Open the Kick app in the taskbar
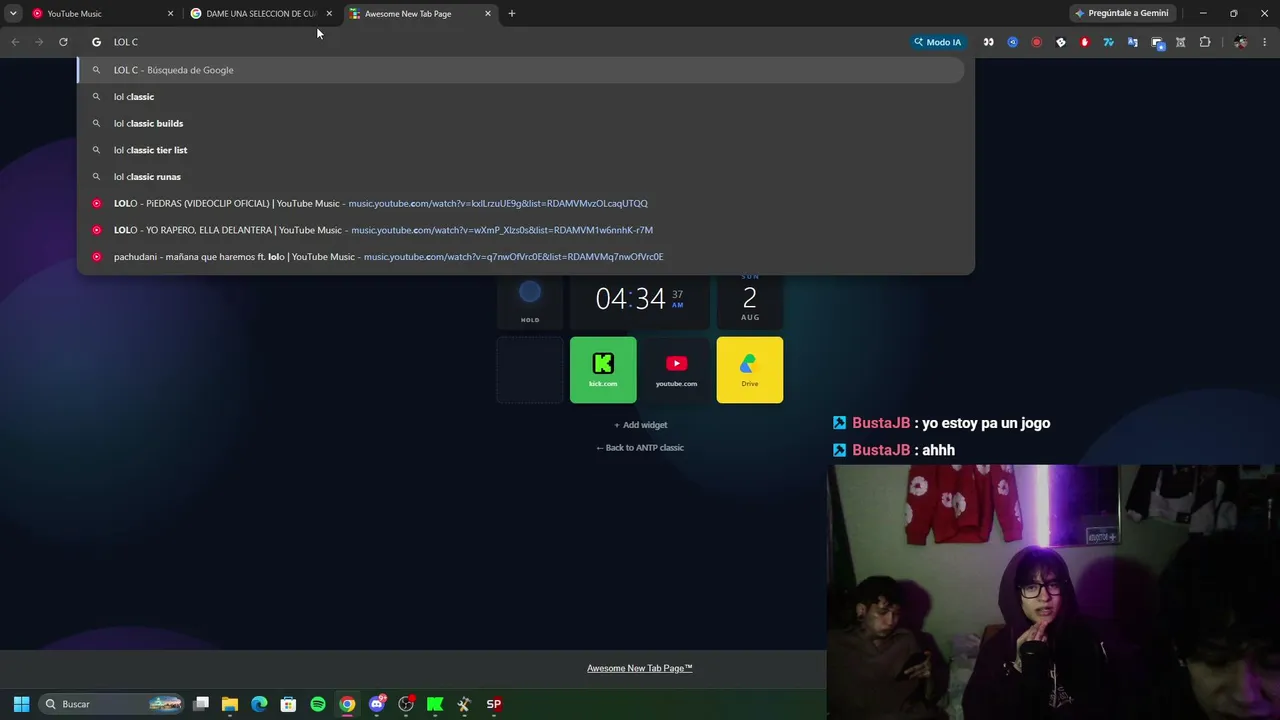The width and height of the screenshot is (1280, 720). tap(435, 704)
